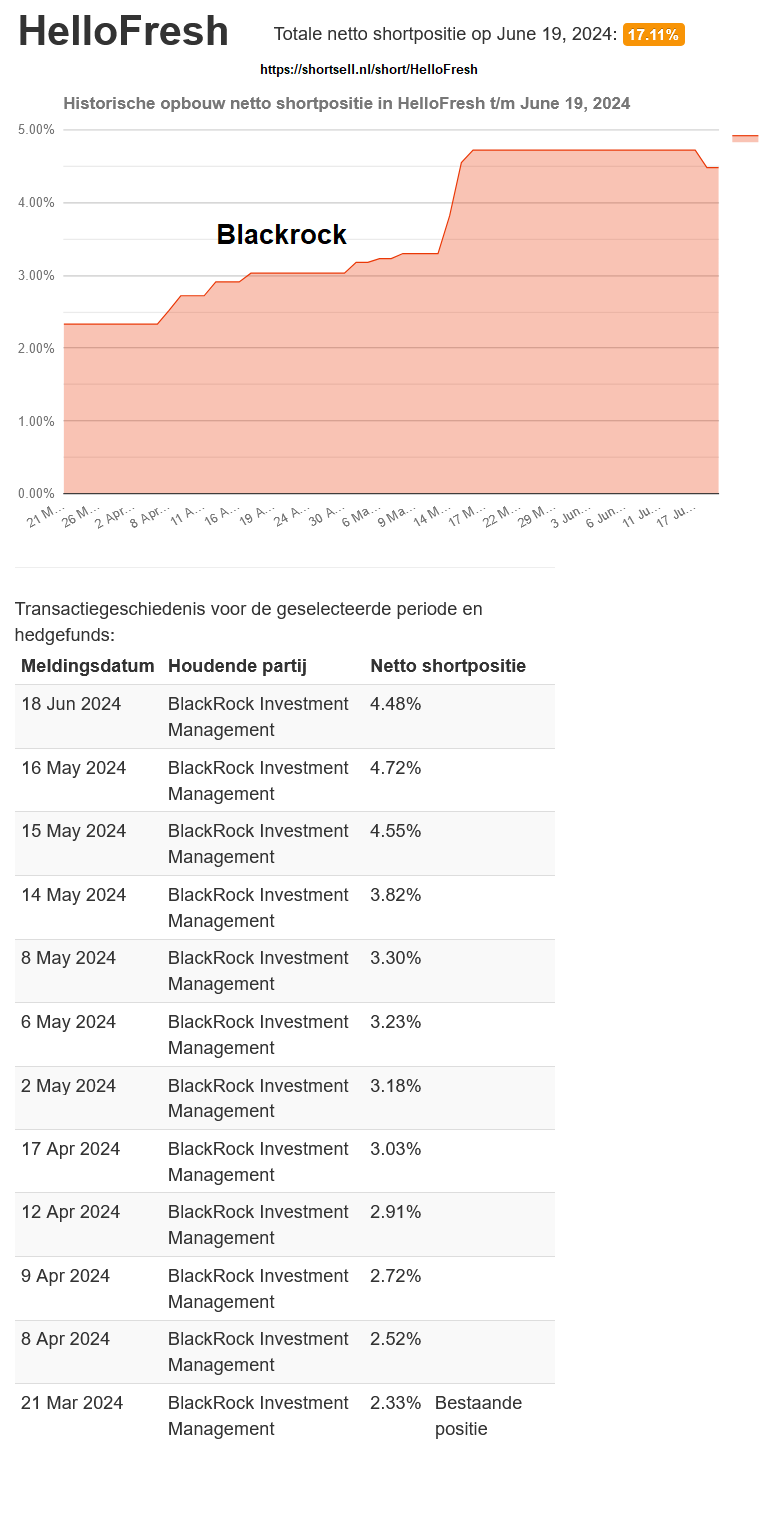Click the 15 May 2024 date cell
764x1519 pixels.
point(74,831)
